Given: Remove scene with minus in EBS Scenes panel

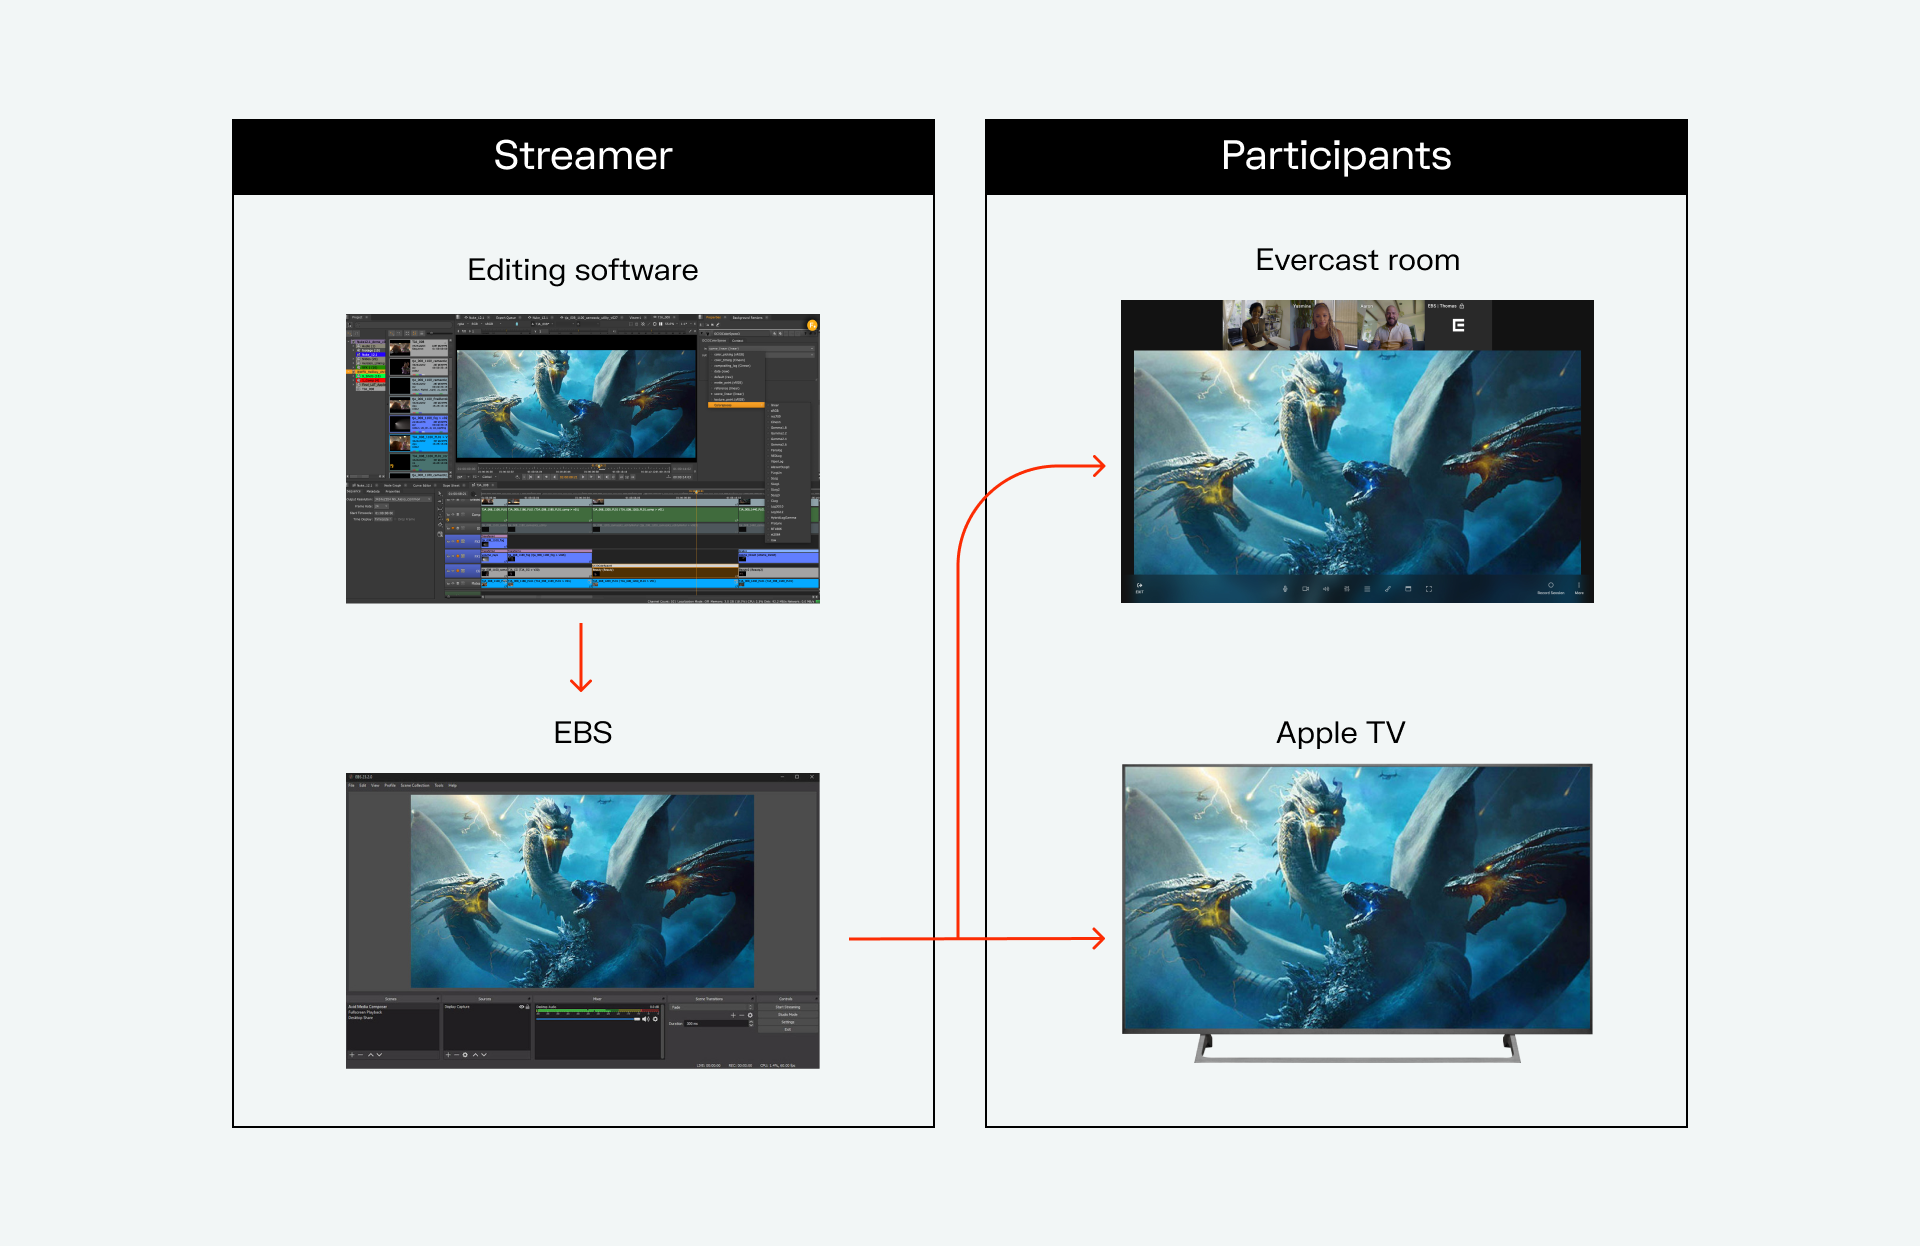Looking at the screenshot, I should [x=360, y=1055].
